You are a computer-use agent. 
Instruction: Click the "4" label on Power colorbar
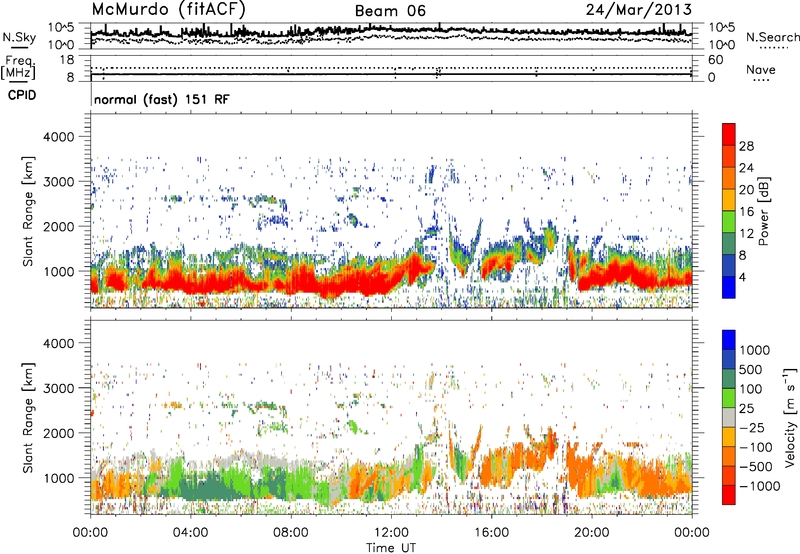[x=742, y=277]
